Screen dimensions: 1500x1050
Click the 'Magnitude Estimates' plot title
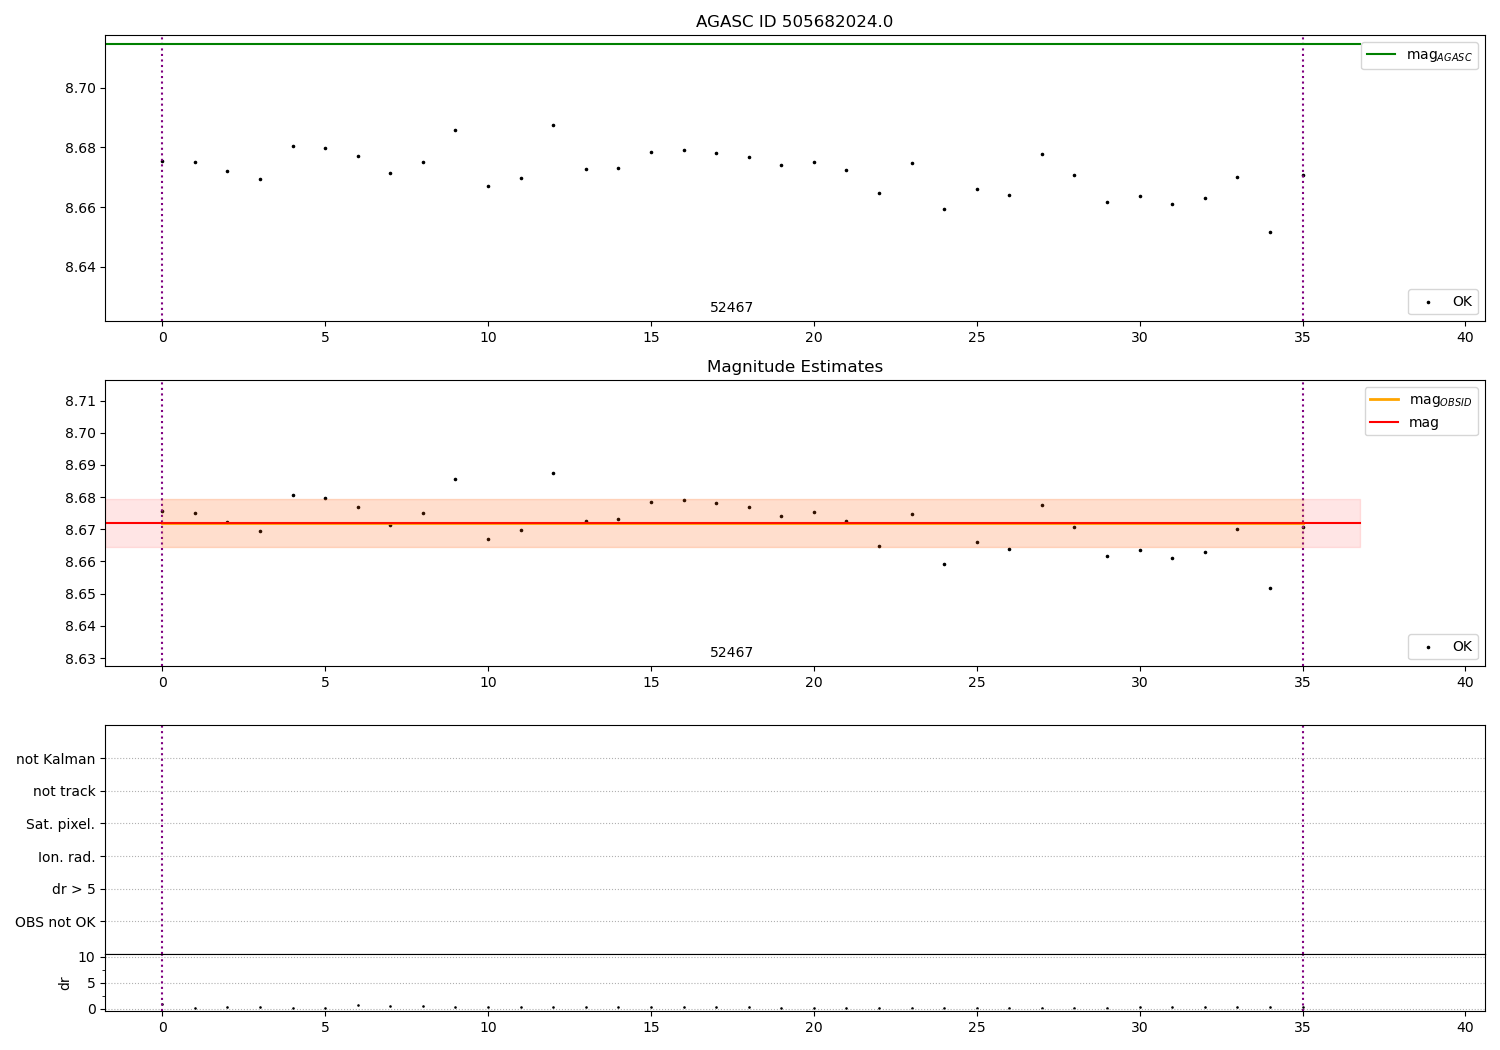click(x=794, y=367)
